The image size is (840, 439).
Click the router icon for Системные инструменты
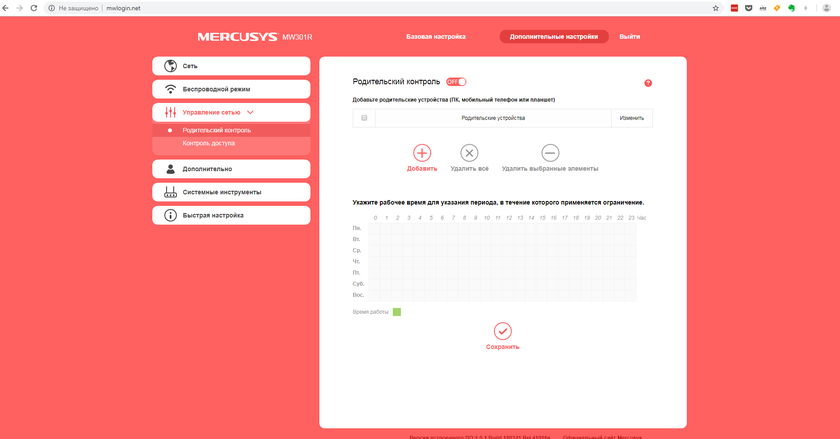pos(170,192)
